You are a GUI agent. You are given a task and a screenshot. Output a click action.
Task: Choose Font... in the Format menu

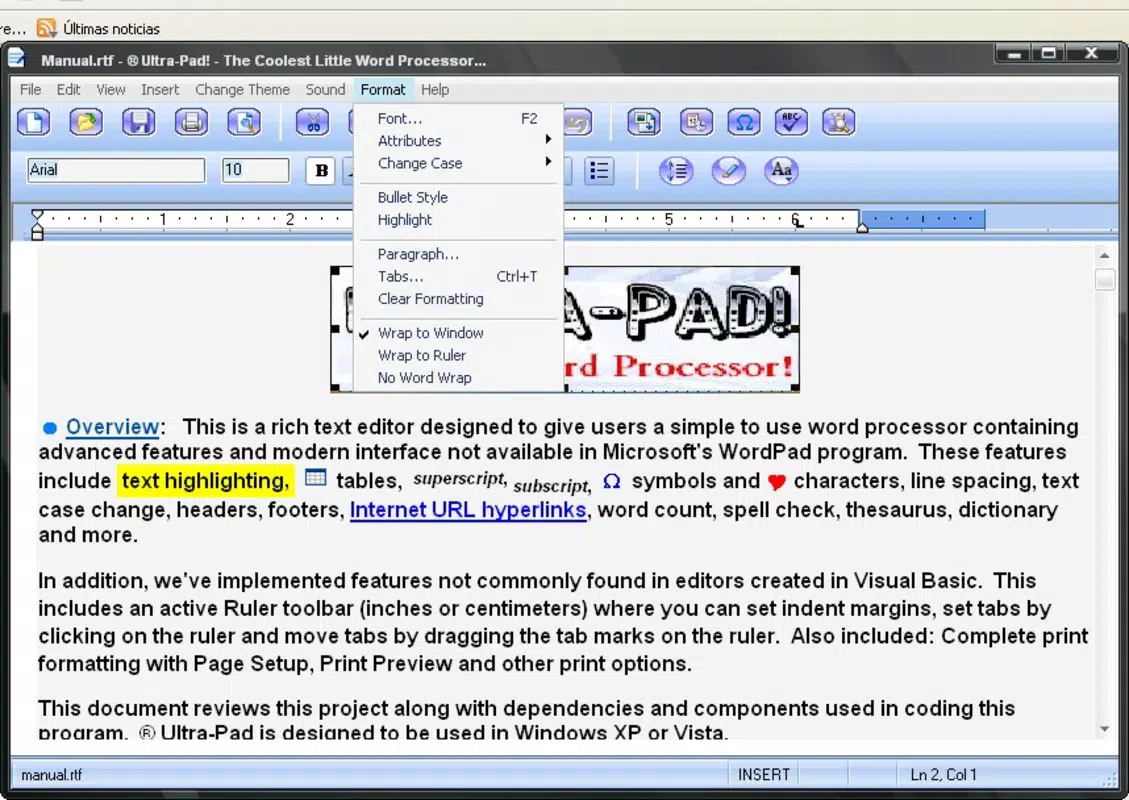(x=458, y=118)
